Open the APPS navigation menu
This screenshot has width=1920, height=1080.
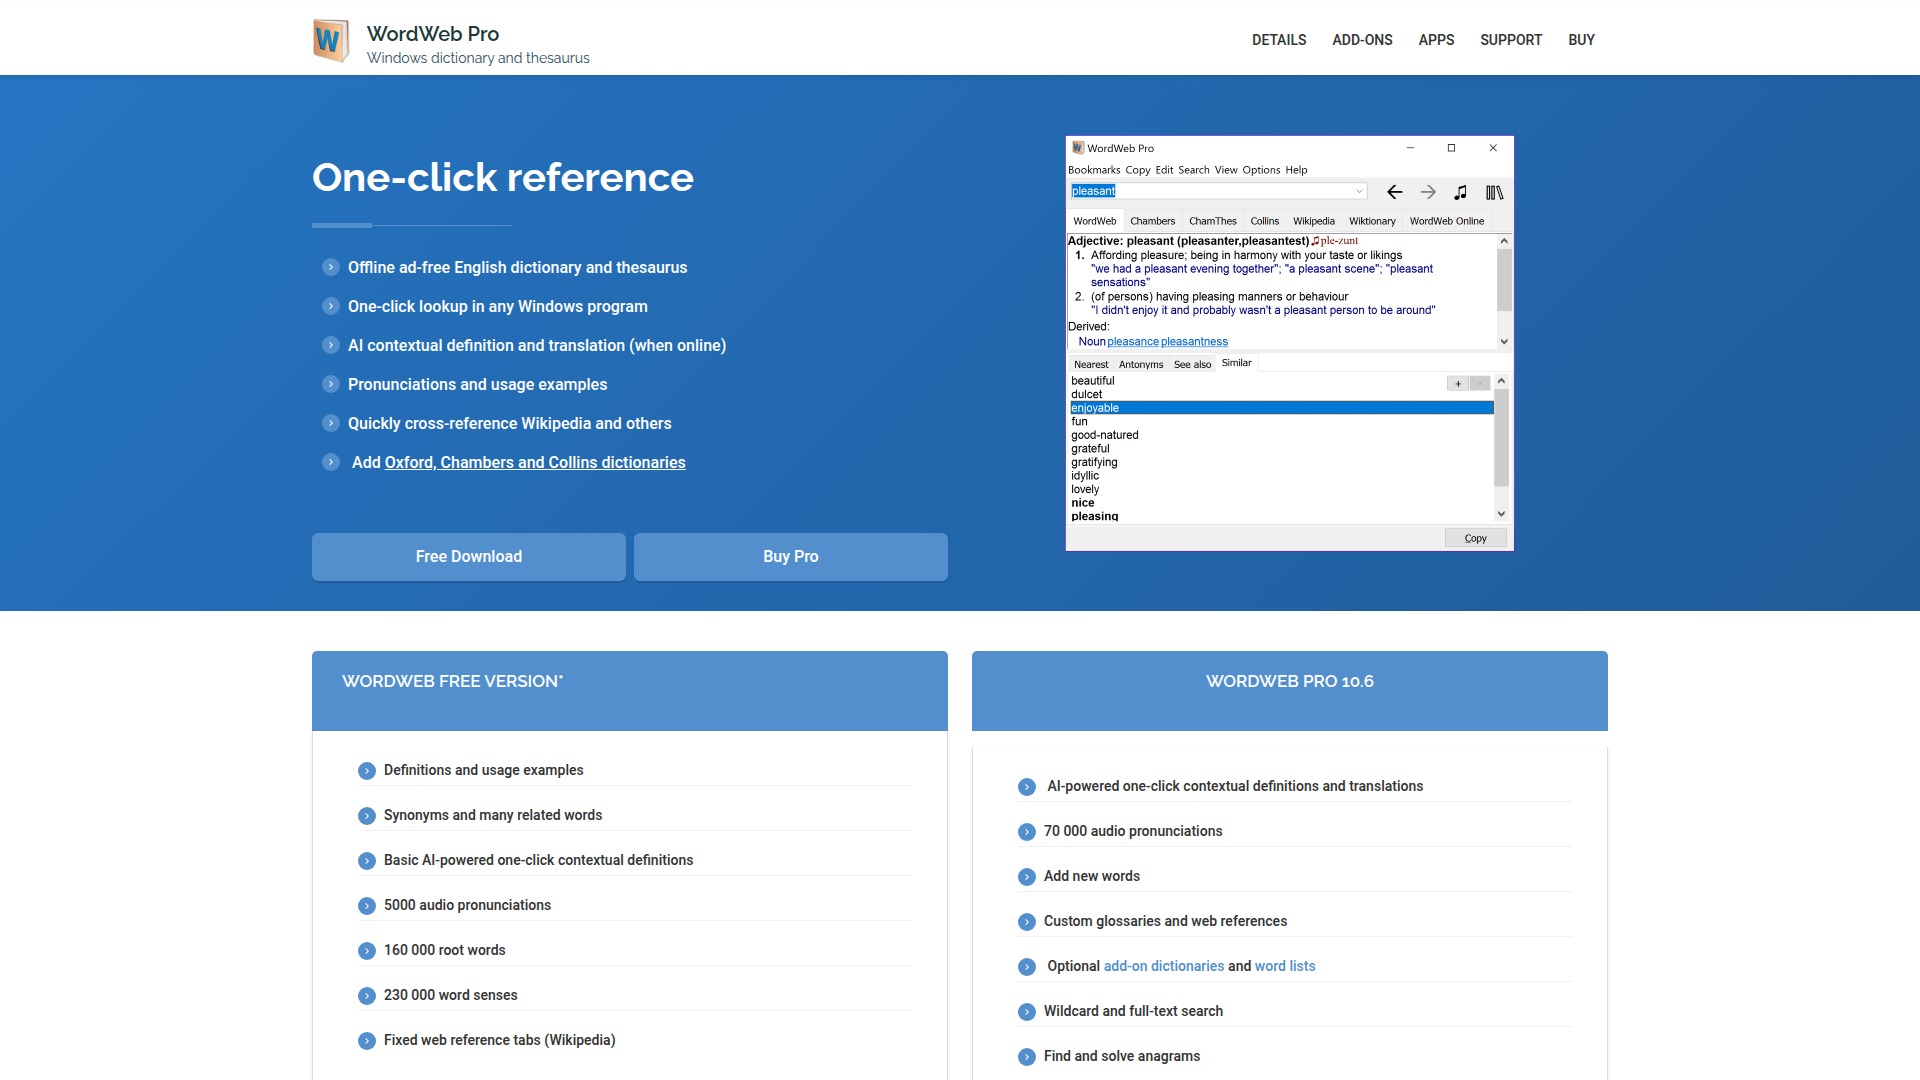(1436, 40)
